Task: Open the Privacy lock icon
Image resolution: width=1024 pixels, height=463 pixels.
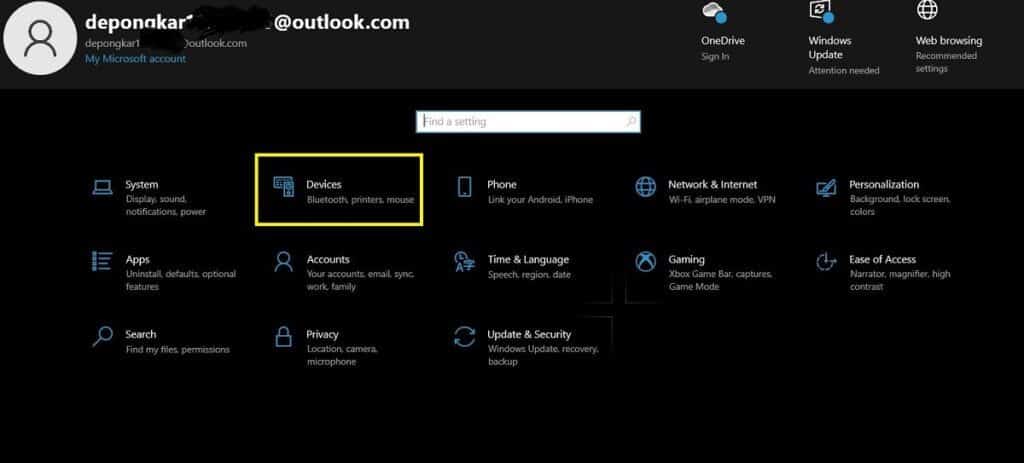Action: click(283, 336)
